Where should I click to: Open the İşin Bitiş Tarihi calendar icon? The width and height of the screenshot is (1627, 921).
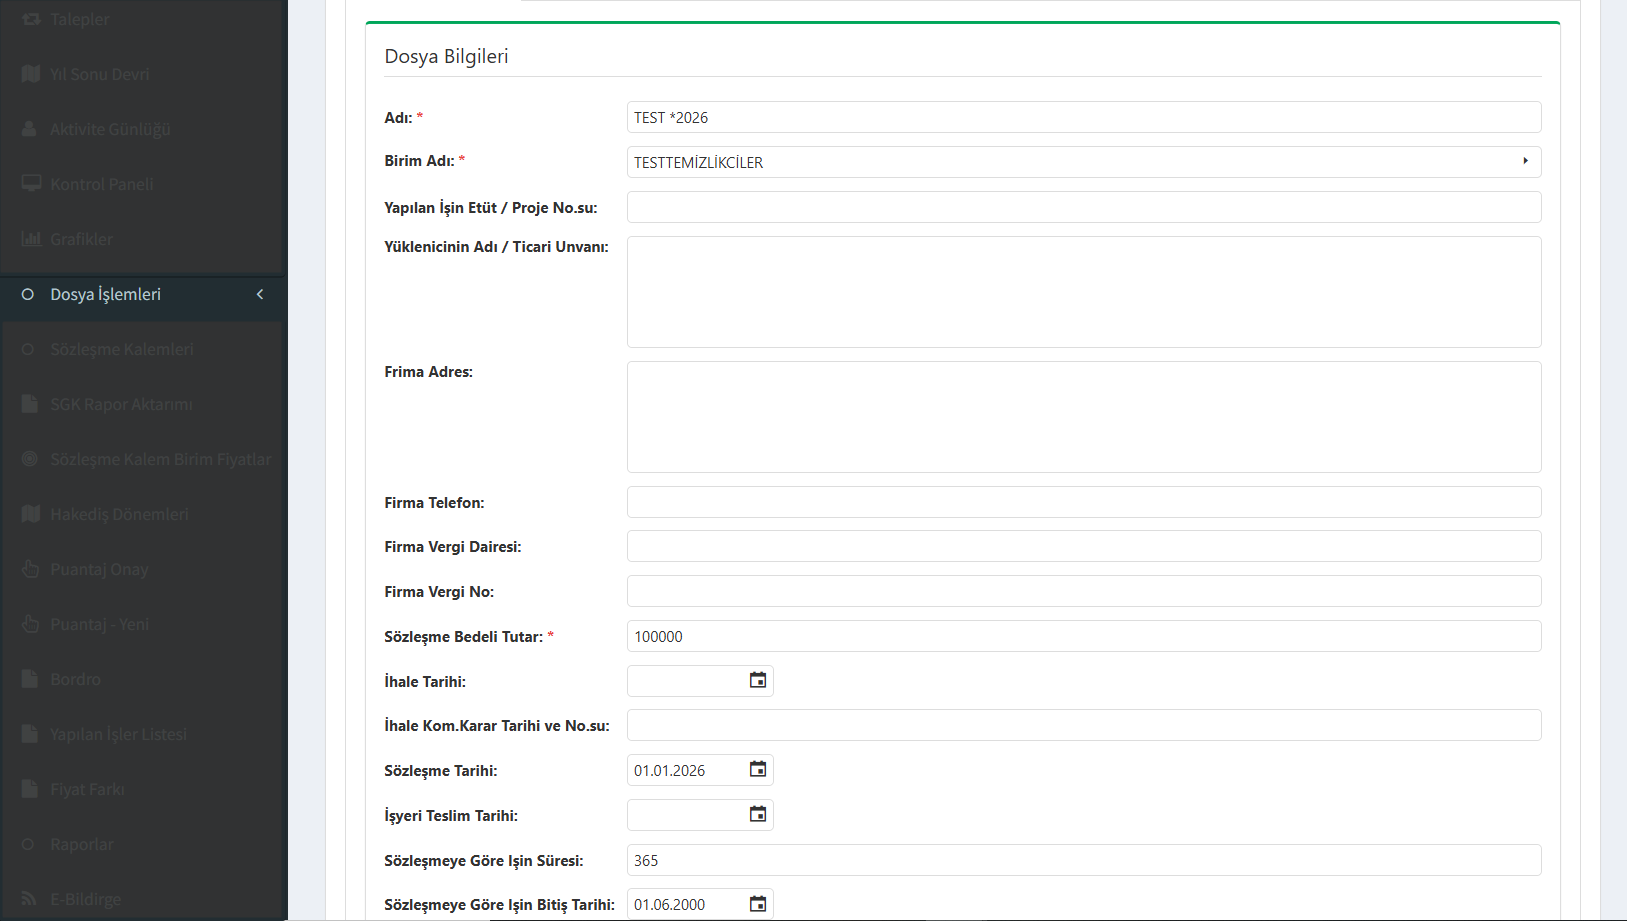(x=758, y=904)
